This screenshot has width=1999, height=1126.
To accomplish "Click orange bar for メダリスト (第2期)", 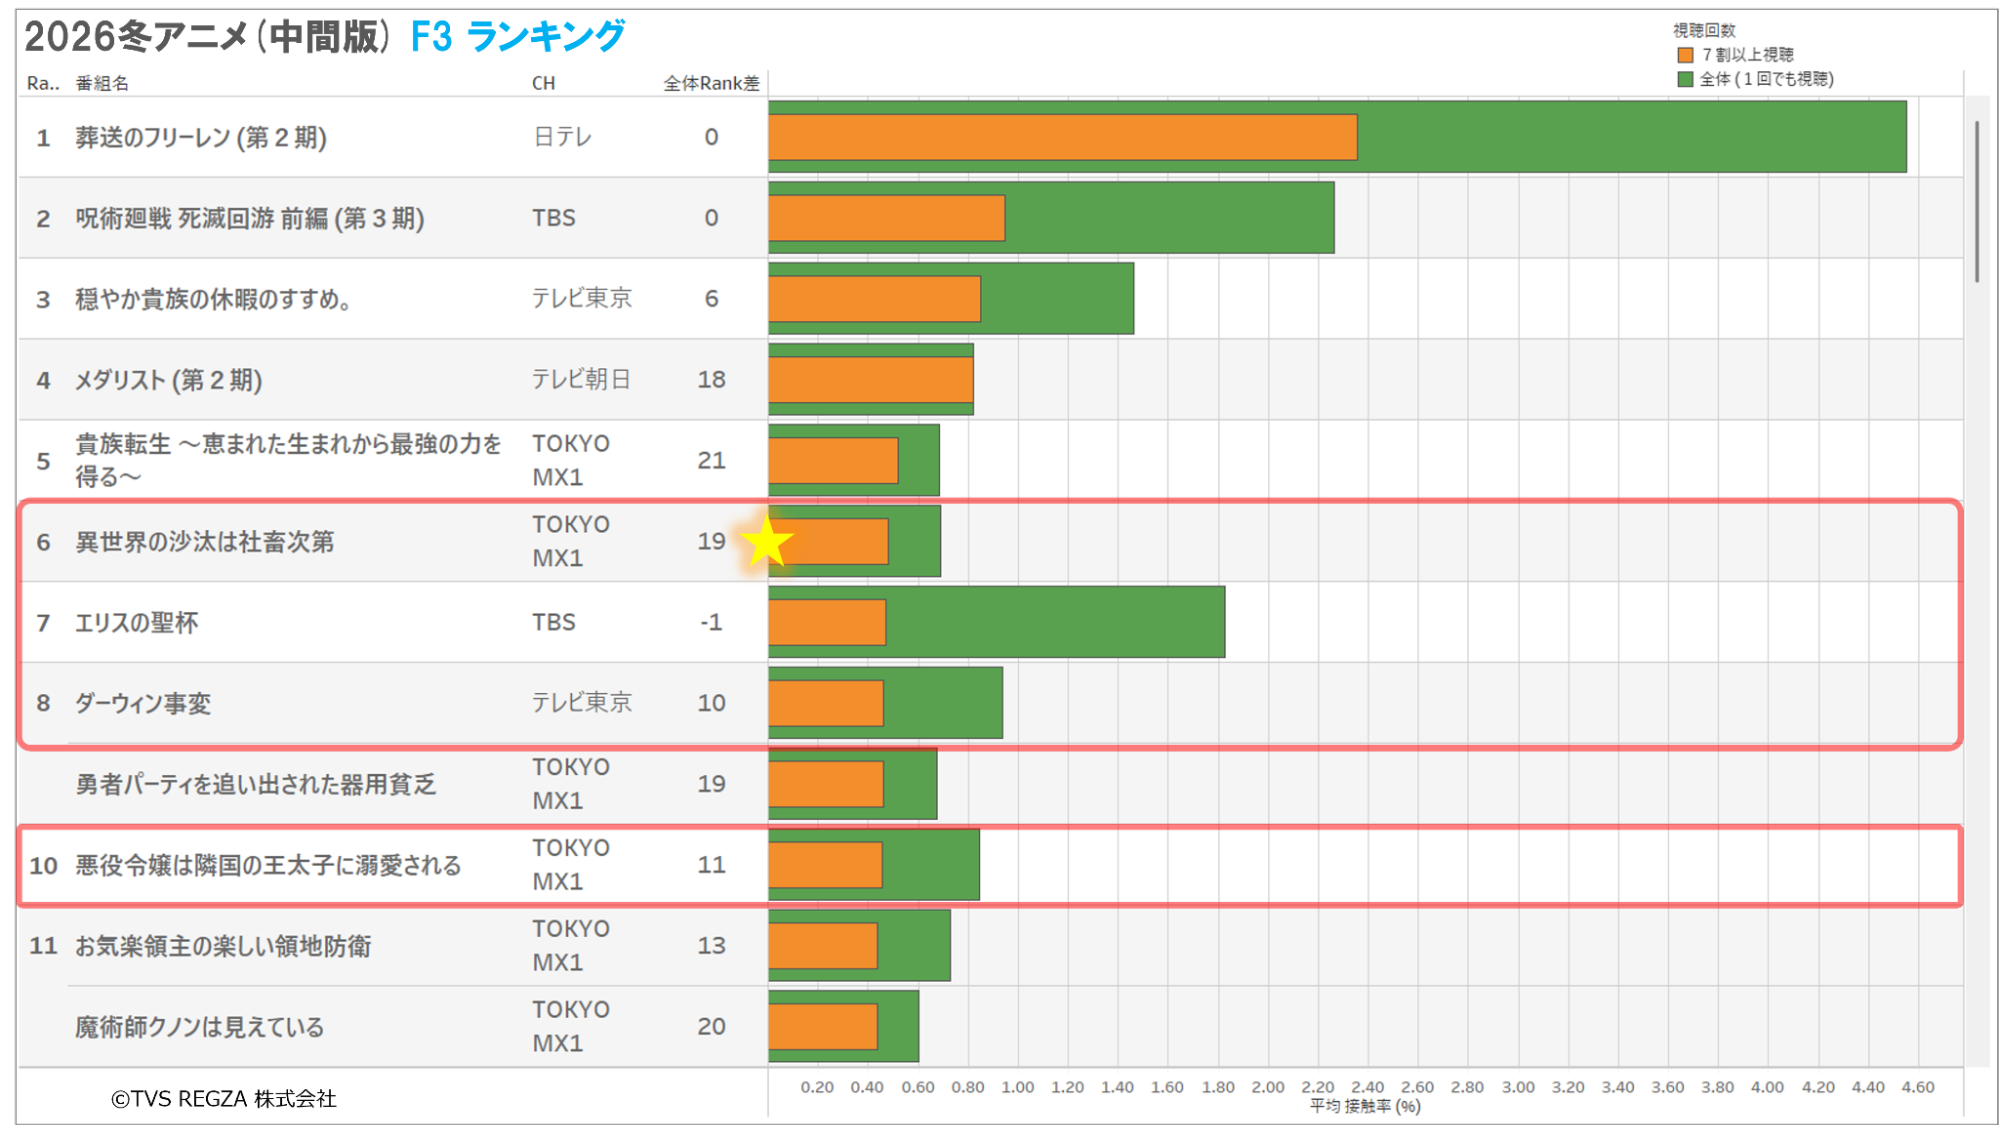I will 870,380.
